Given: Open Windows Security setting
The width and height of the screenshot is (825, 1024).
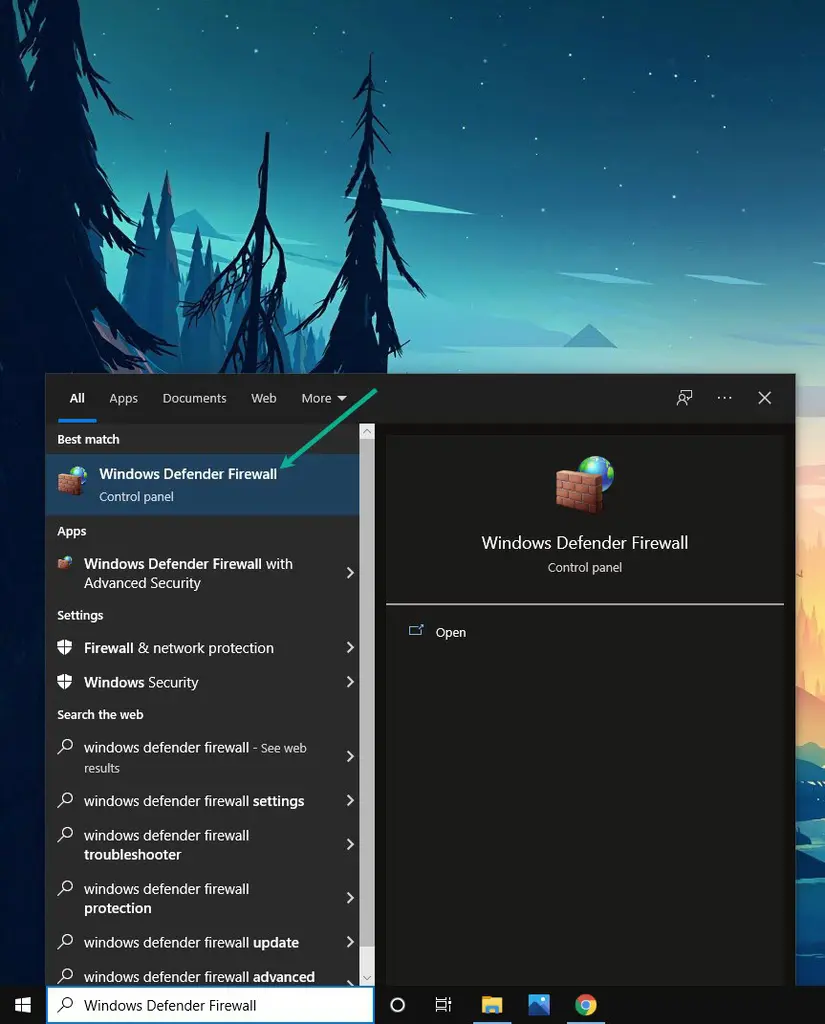Looking at the screenshot, I should [202, 682].
